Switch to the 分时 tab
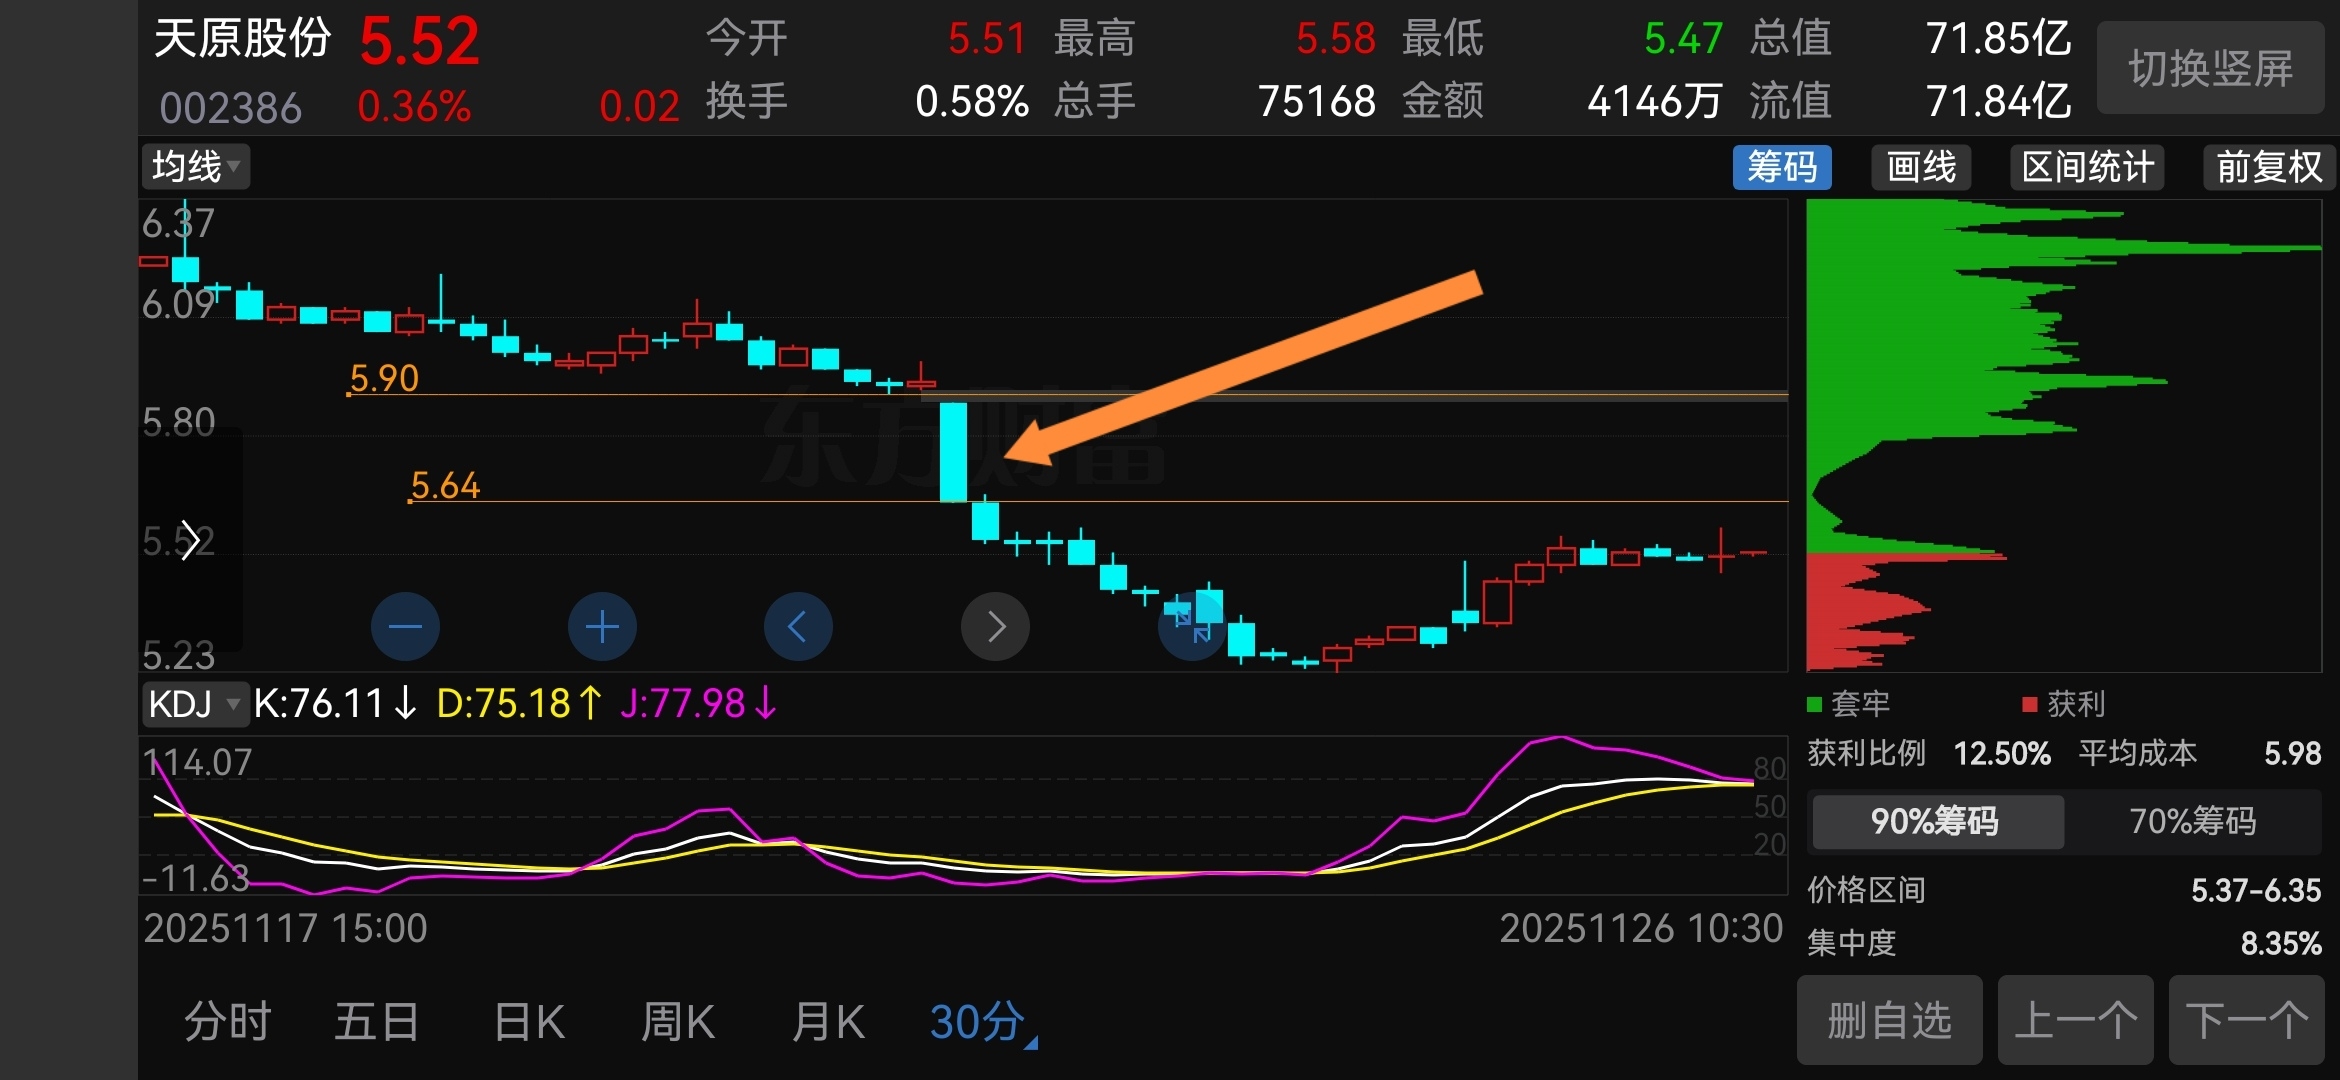This screenshot has width=2340, height=1080. (x=228, y=1022)
